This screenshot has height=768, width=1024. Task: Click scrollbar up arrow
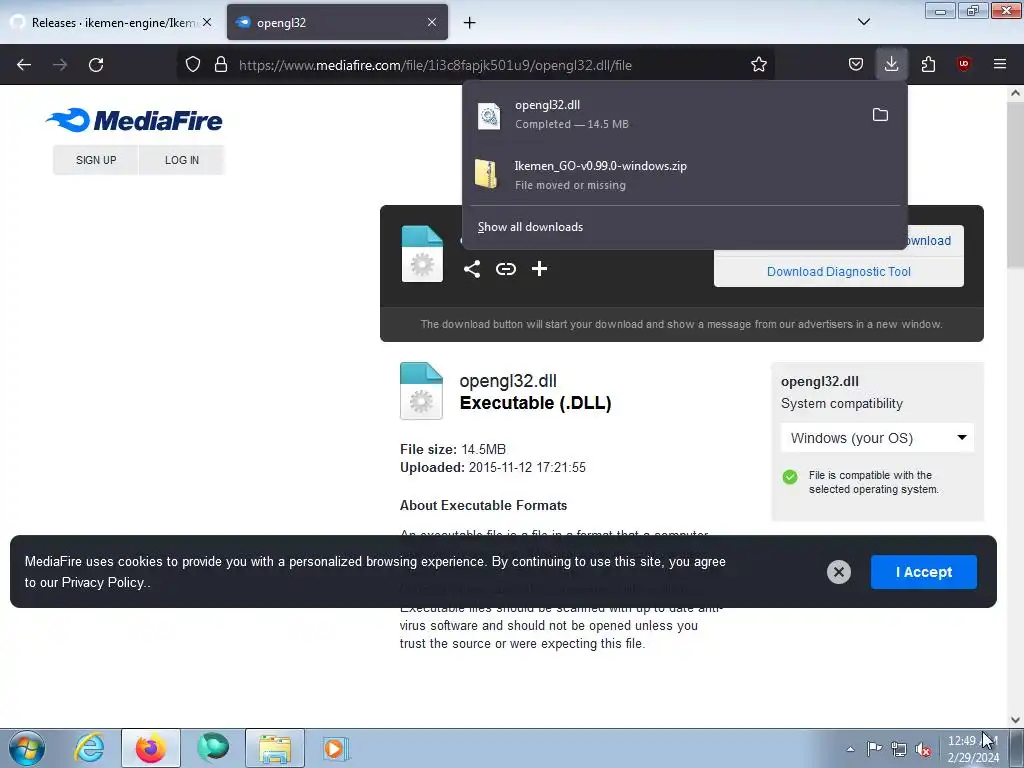click(x=1015, y=93)
